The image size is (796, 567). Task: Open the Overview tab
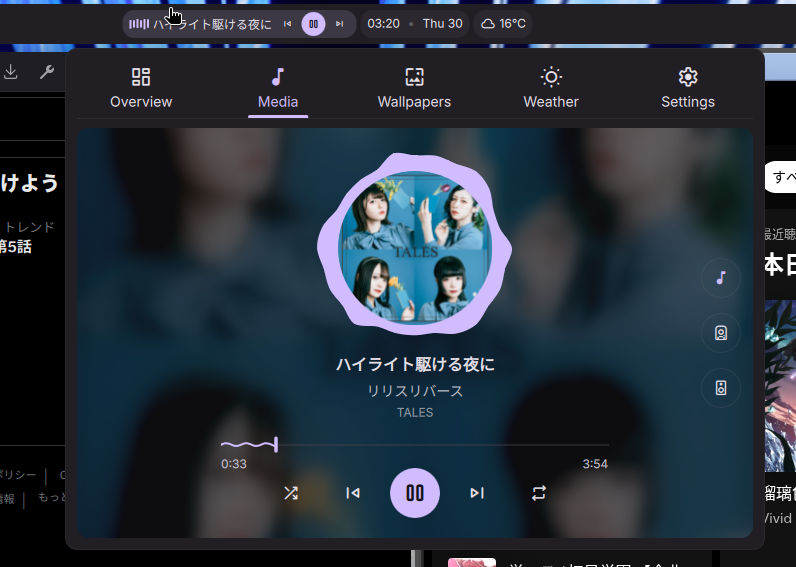click(141, 88)
